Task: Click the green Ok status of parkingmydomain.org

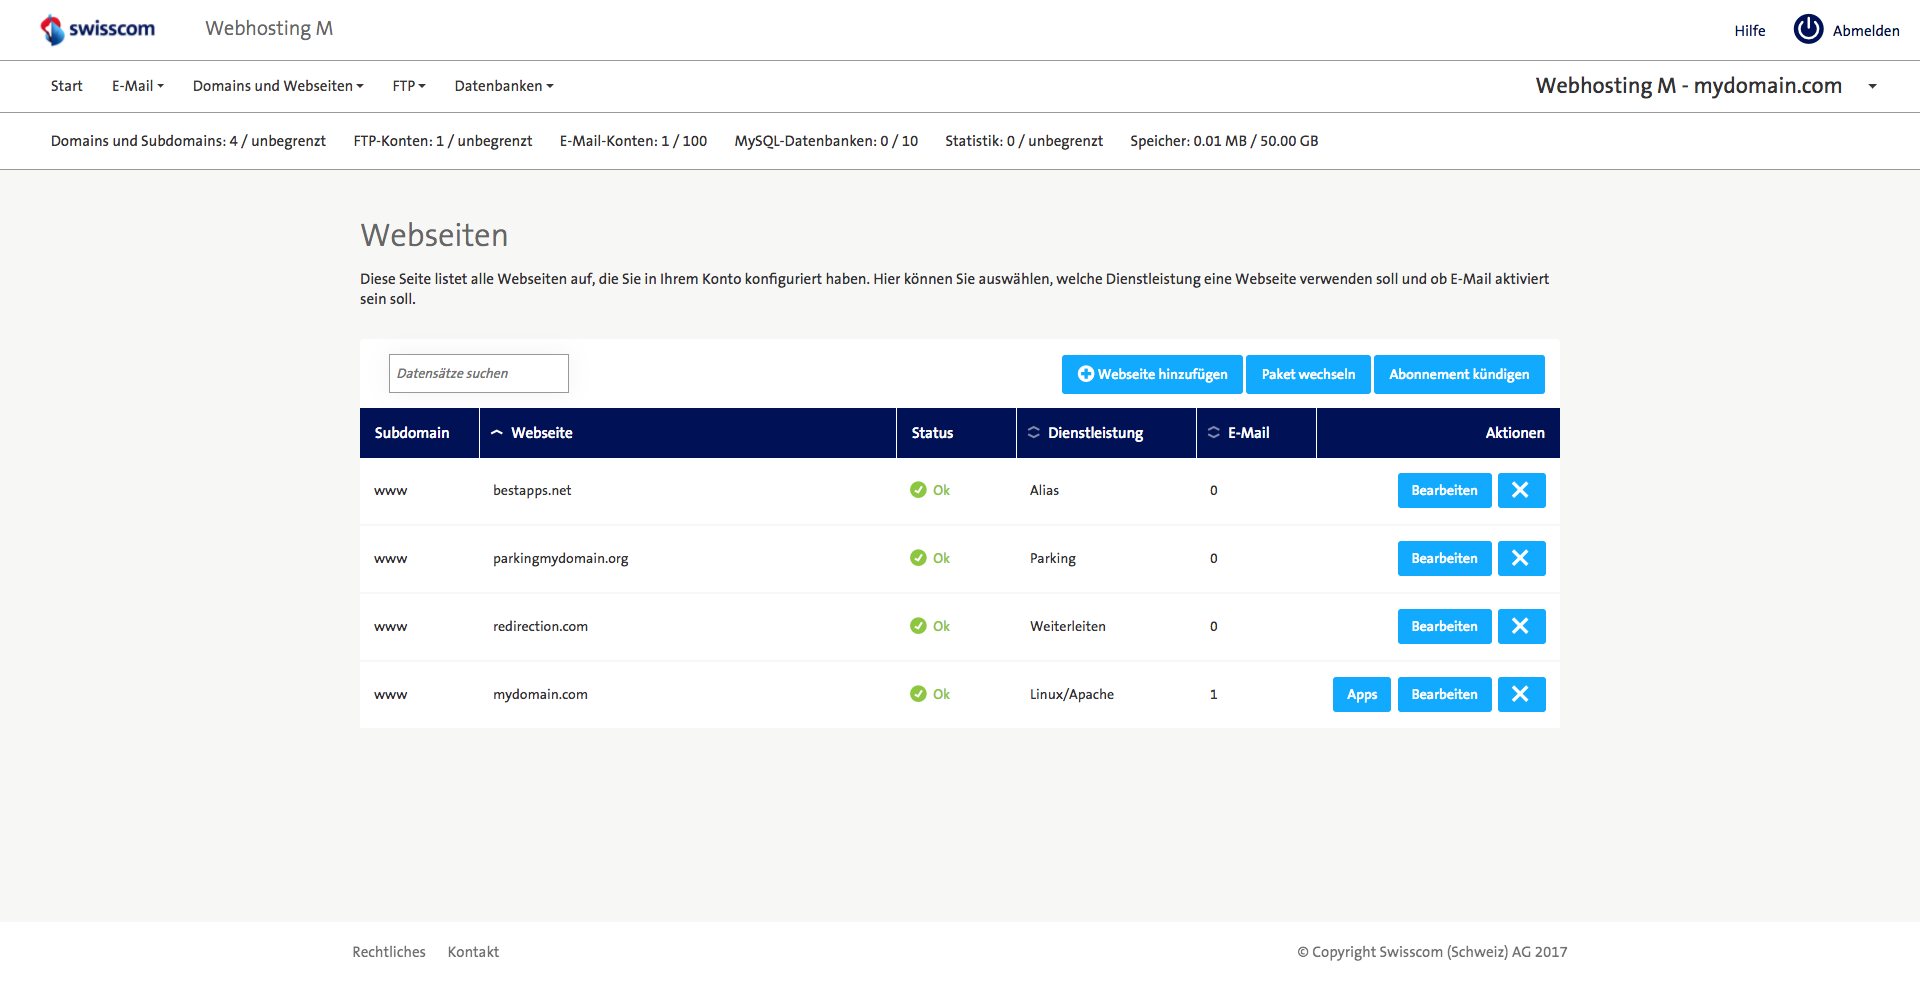Action: (930, 558)
